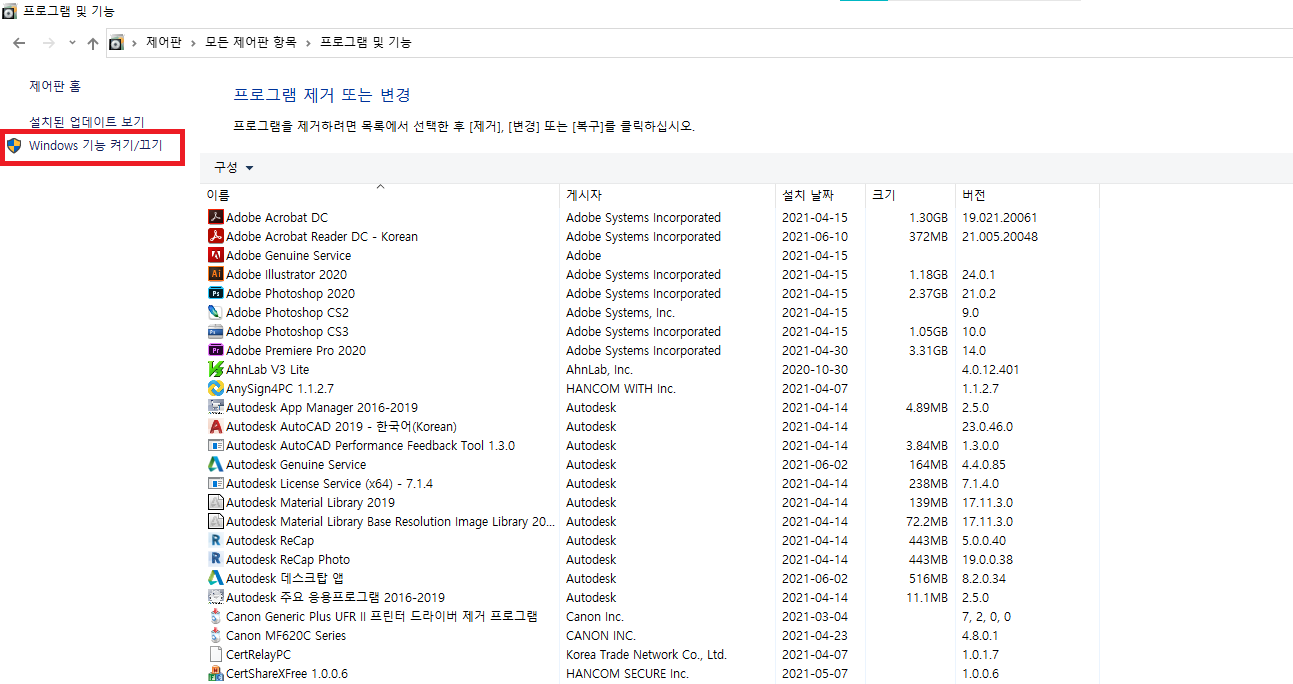Click the size value 3.31GB
Screen dimensions: 1293x684
pyautogui.click(x=928, y=350)
